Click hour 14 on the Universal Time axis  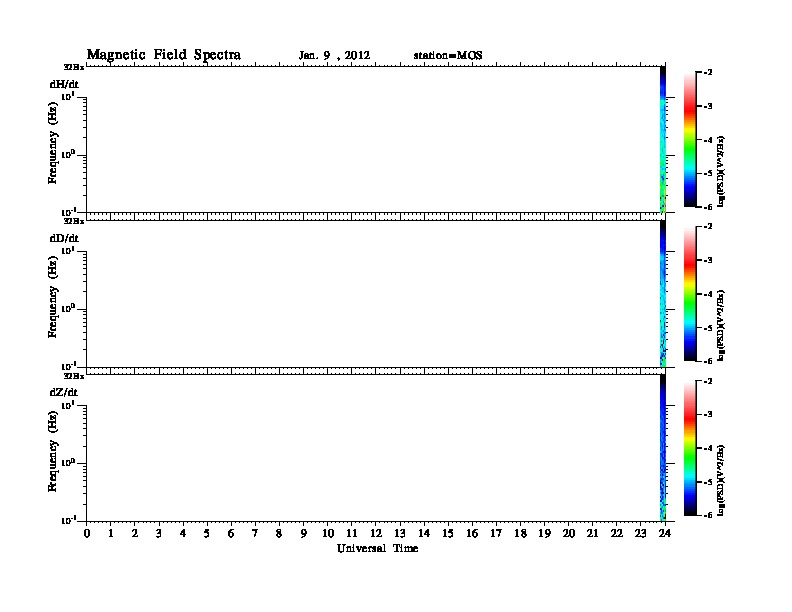click(424, 533)
